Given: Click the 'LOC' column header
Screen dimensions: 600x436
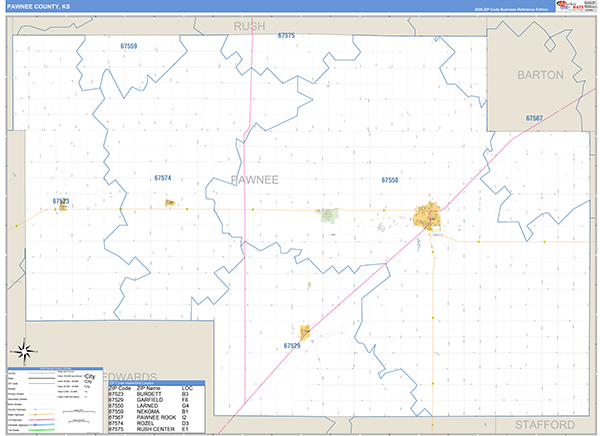Looking at the screenshot, I should pyautogui.click(x=188, y=388).
